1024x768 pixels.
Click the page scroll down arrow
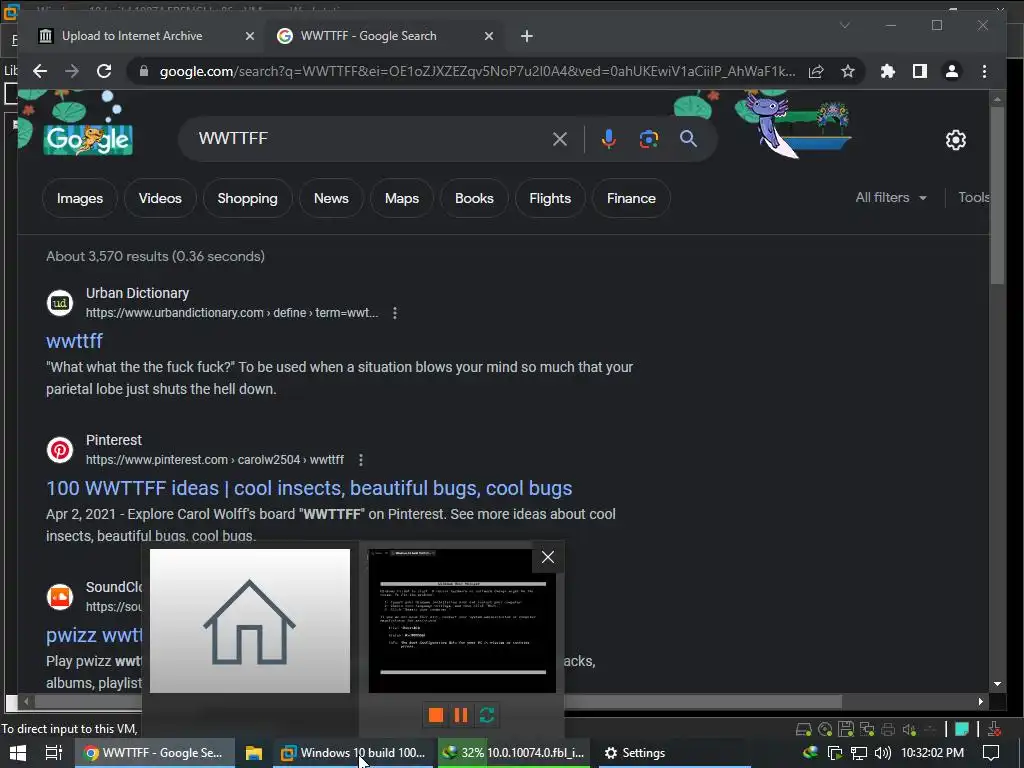coord(997,684)
